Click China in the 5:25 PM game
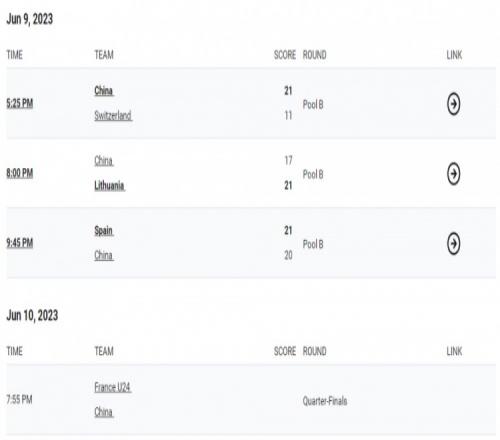This screenshot has height=440, width=500. pos(104,91)
